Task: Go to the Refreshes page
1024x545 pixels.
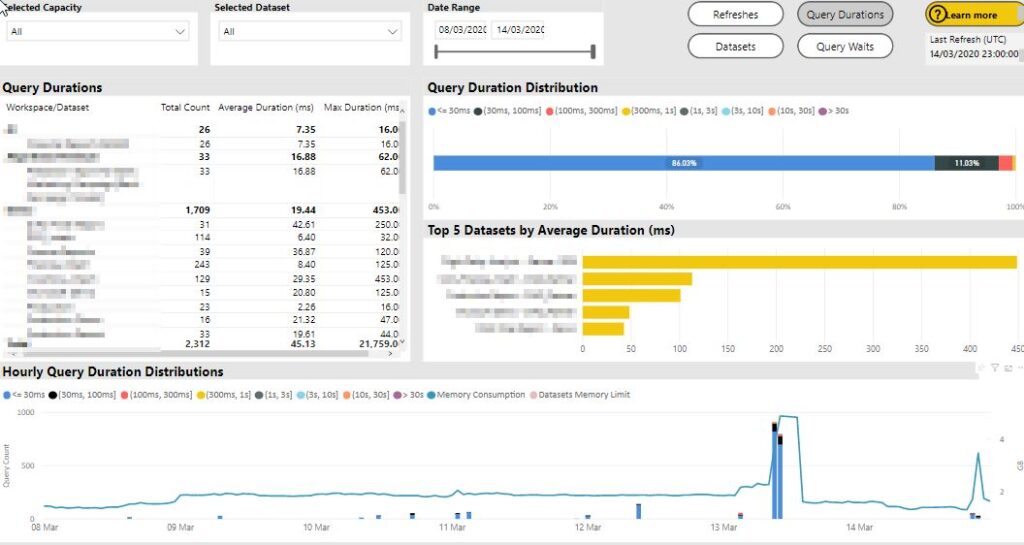Action: (735, 14)
